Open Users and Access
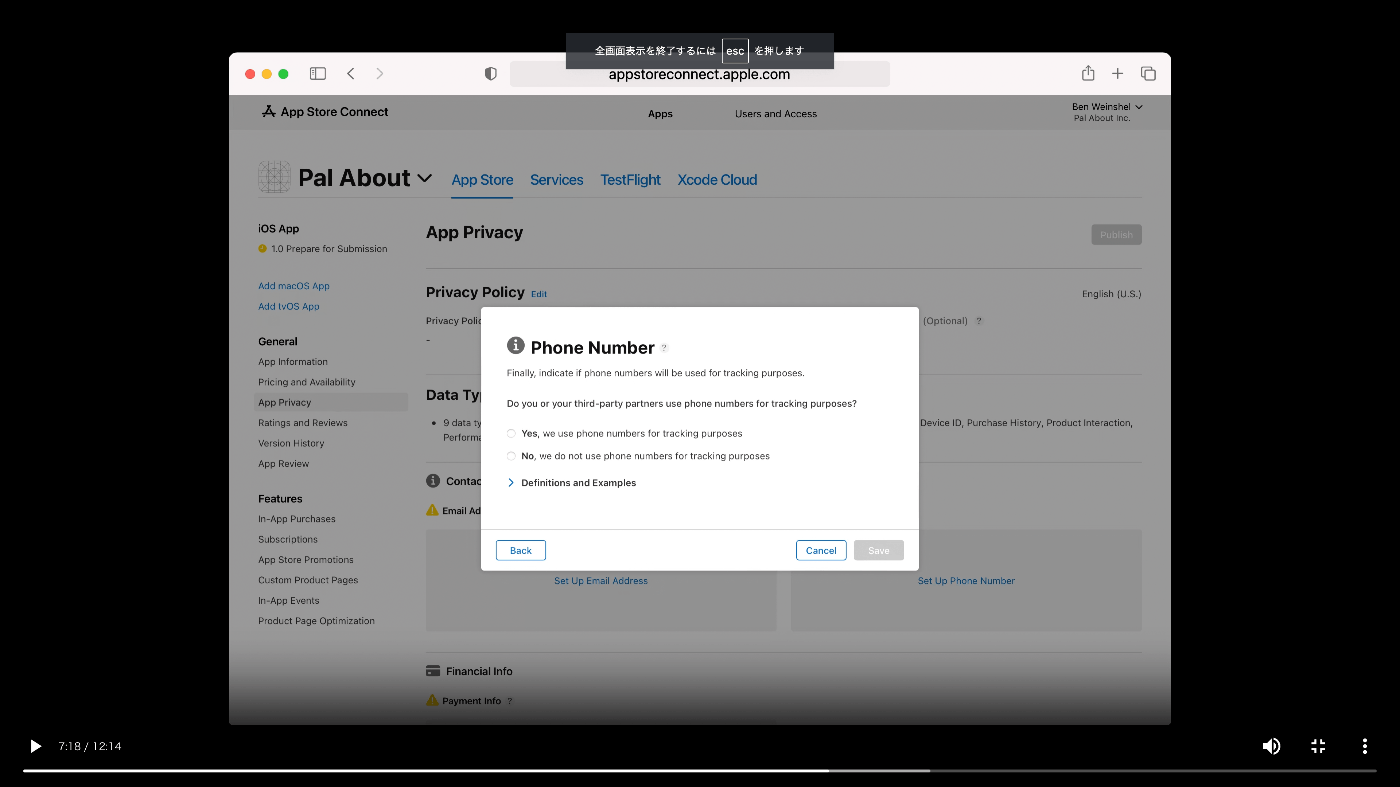The height and width of the screenshot is (787, 1400). [776, 114]
